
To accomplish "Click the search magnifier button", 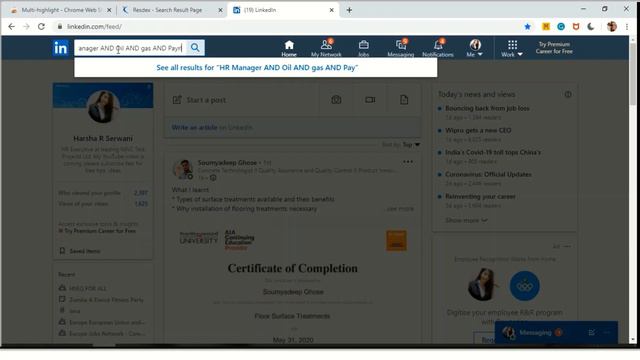I will pos(195,48).
